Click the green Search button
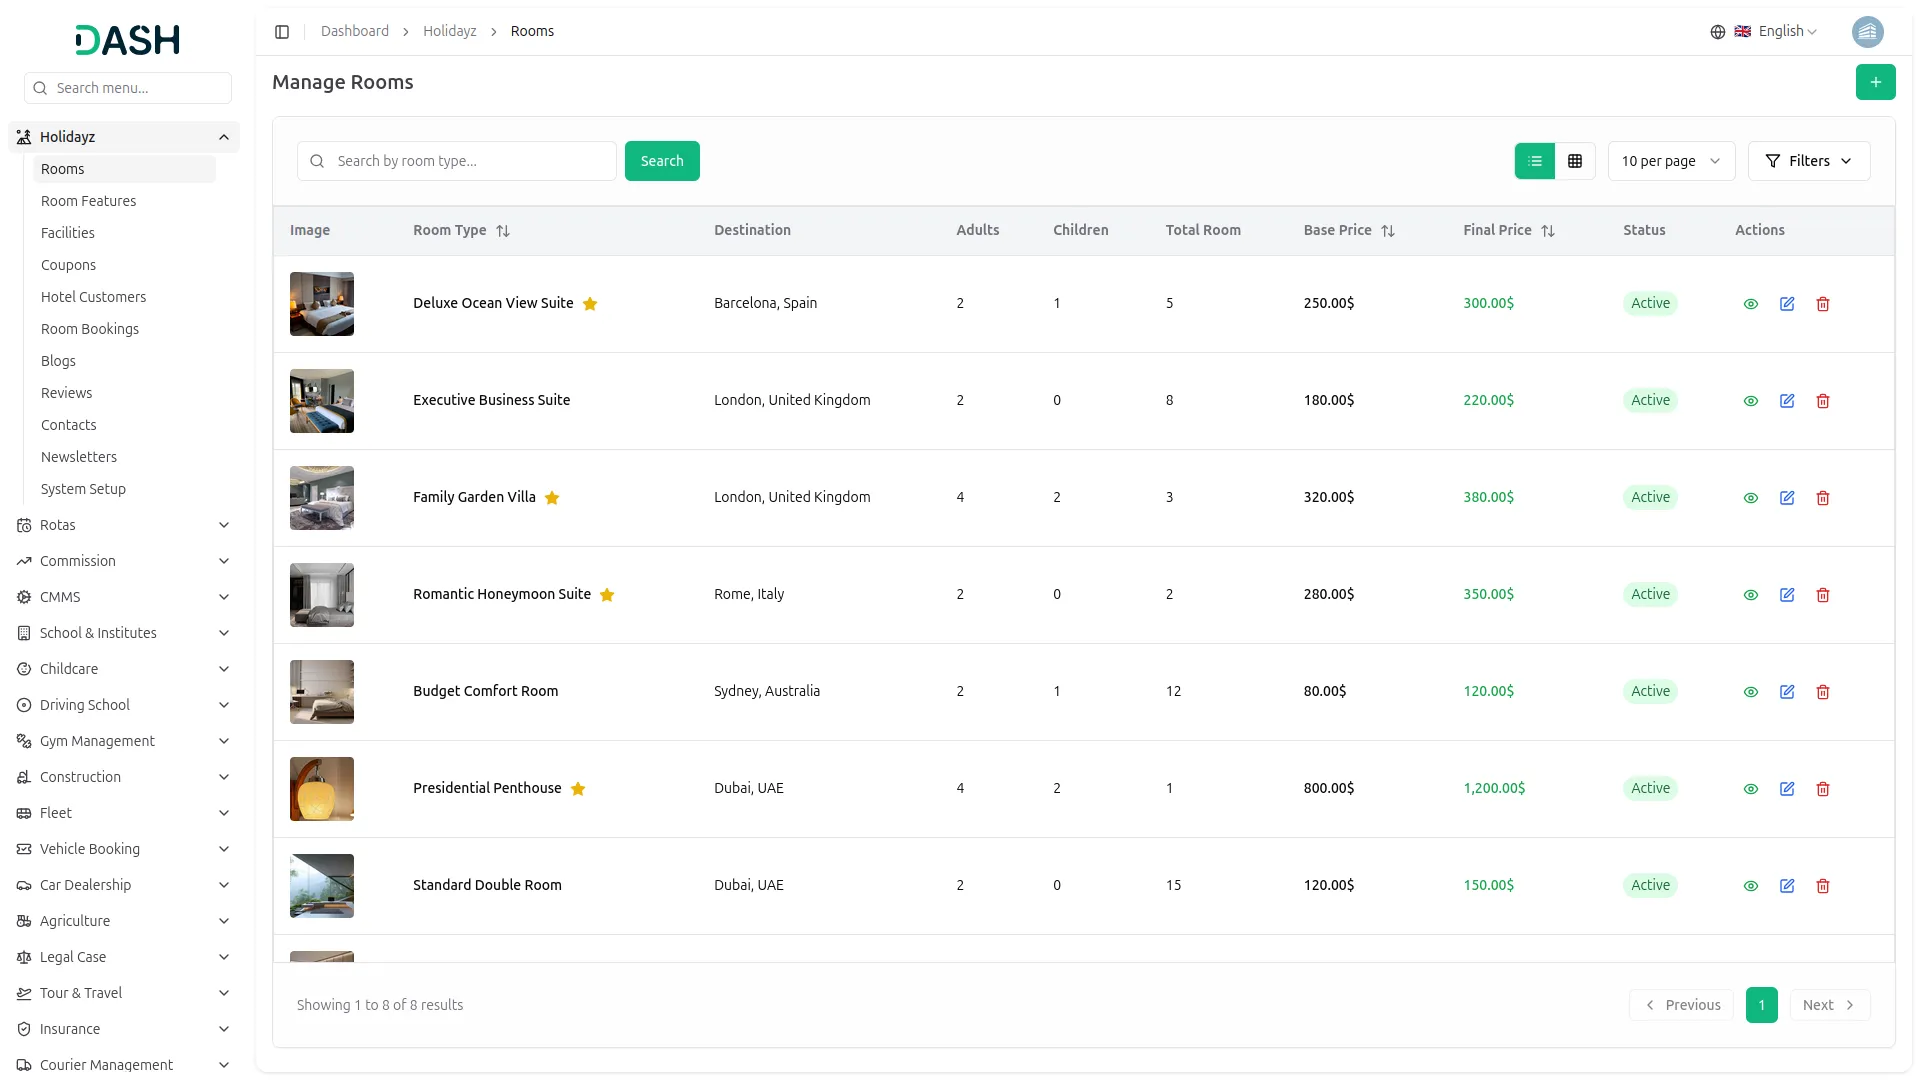This screenshot has height=1080, width=1920. point(661,161)
